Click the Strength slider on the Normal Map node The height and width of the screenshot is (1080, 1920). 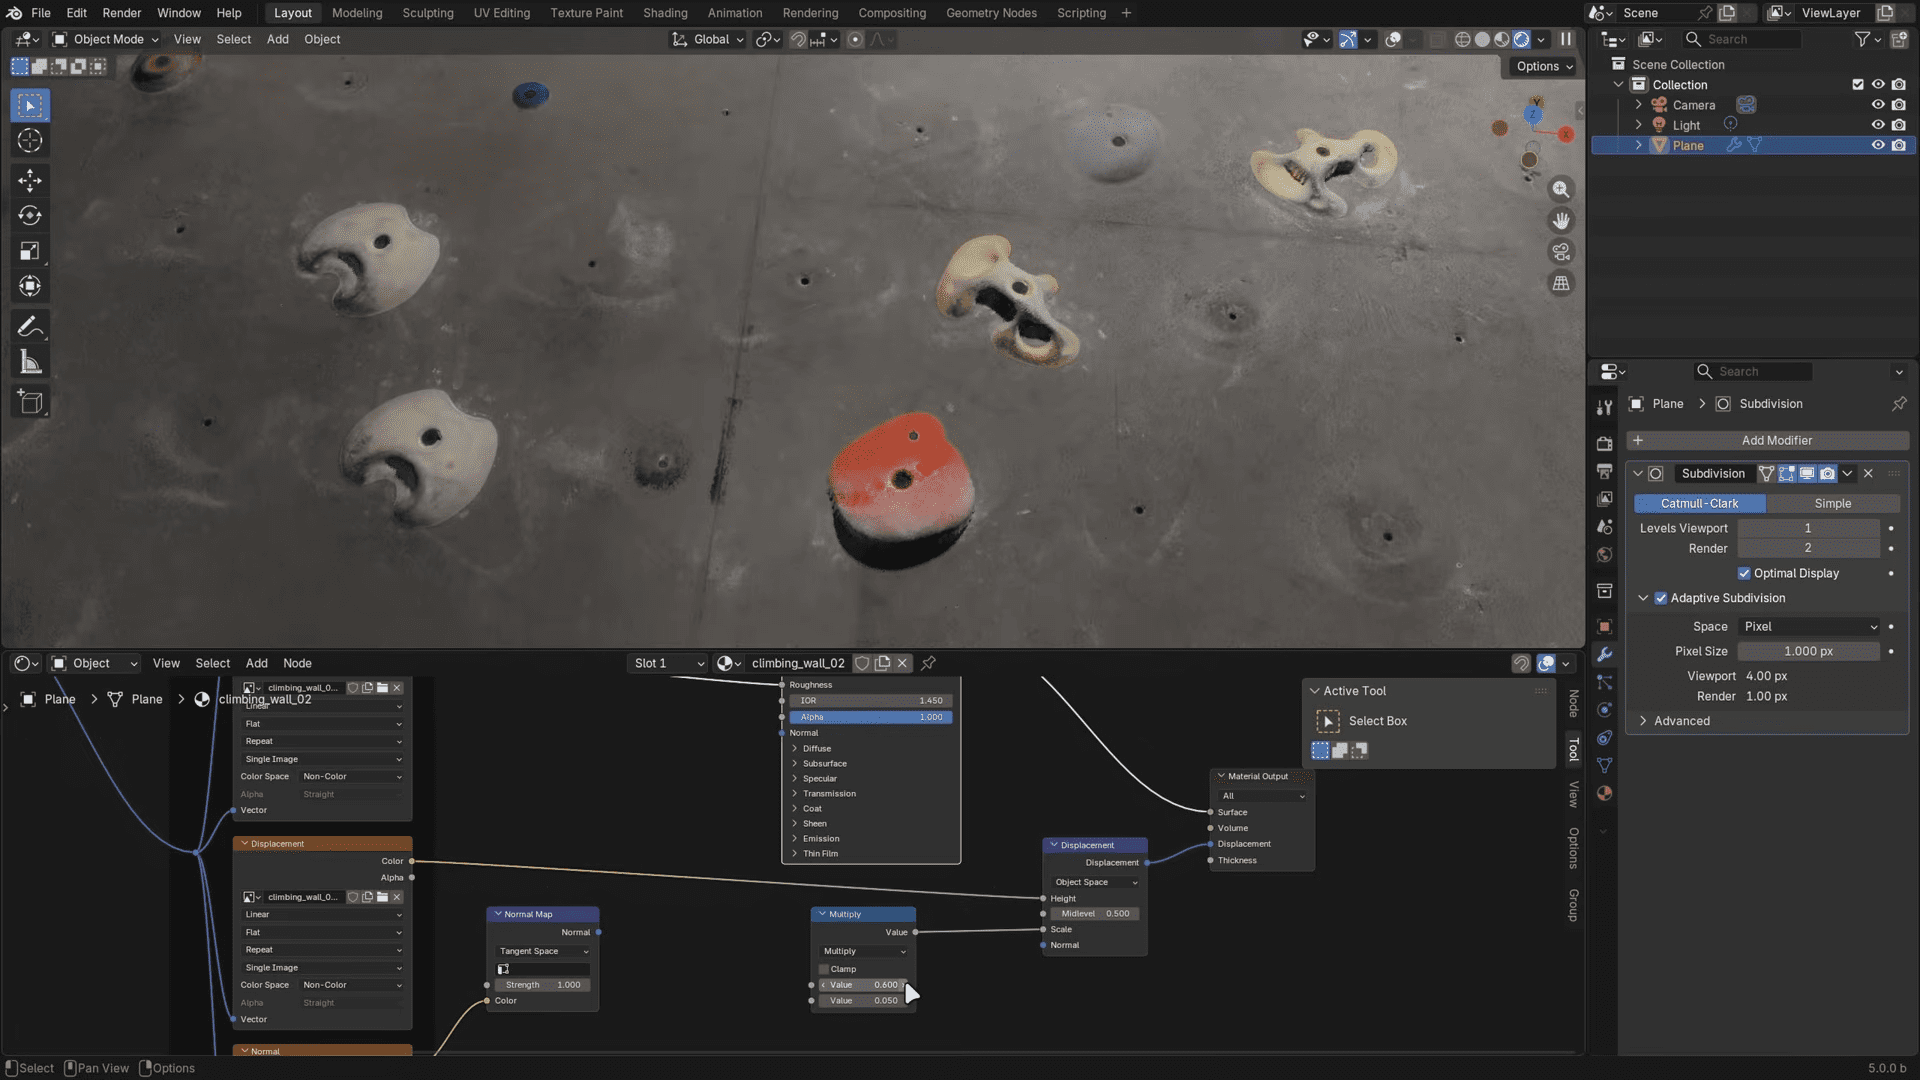click(541, 984)
